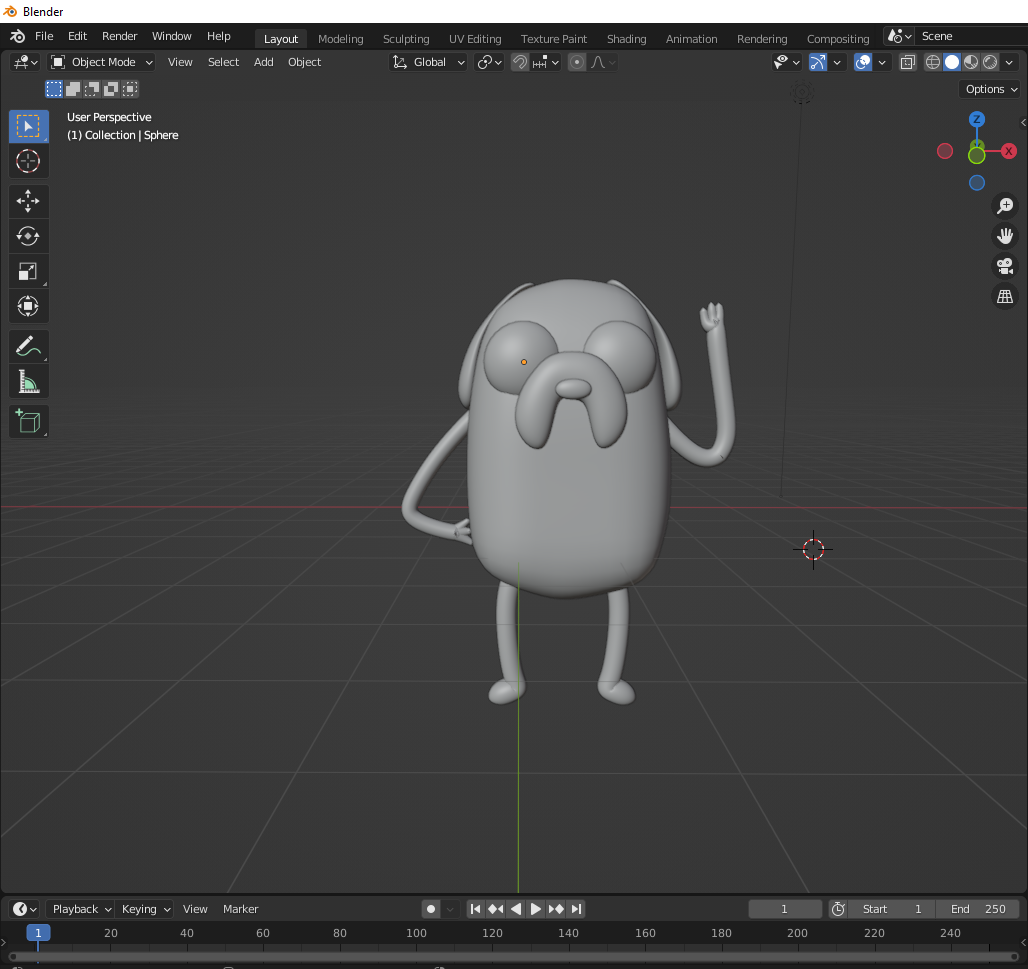Screen dimensions: 1028x969
Task: Click the green Y axis gizmo
Action: (977, 155)
